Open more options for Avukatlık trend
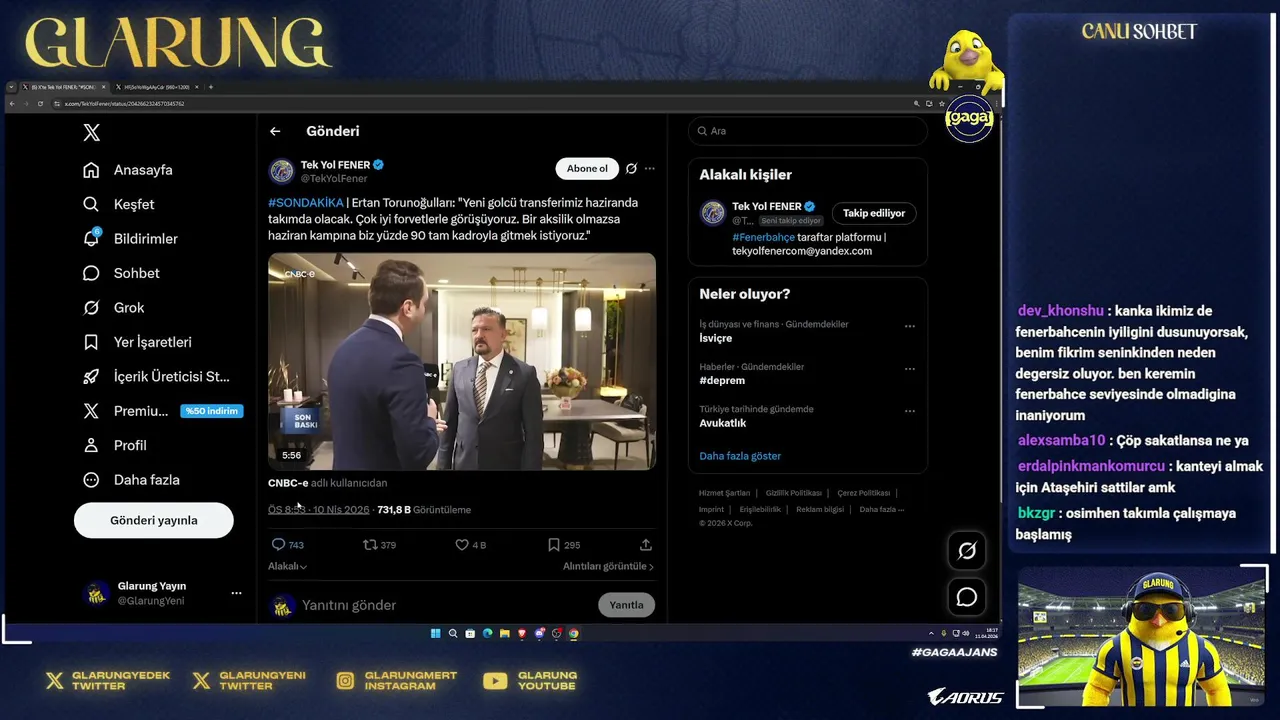The width and height of the screenshot is (1280, 720). coord(910,411)
